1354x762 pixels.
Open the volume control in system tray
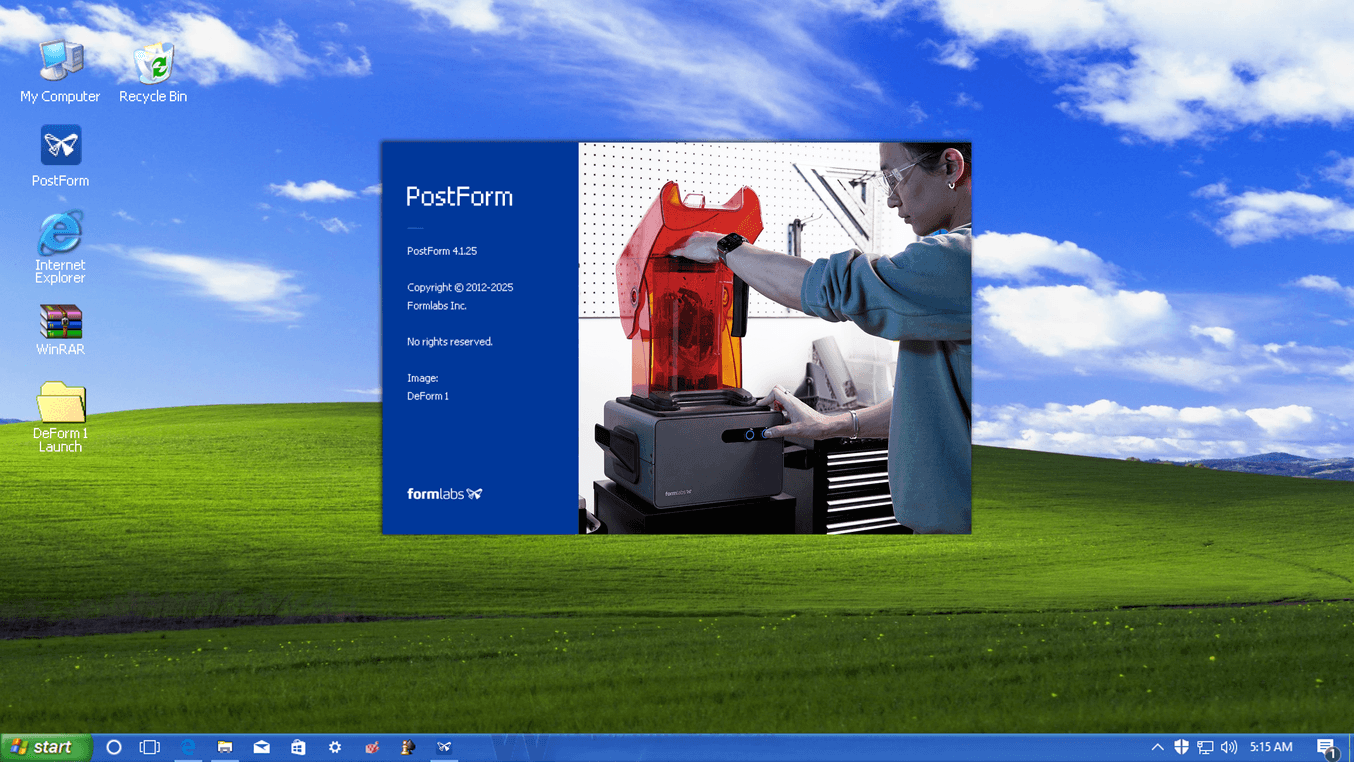[1229, 747]
